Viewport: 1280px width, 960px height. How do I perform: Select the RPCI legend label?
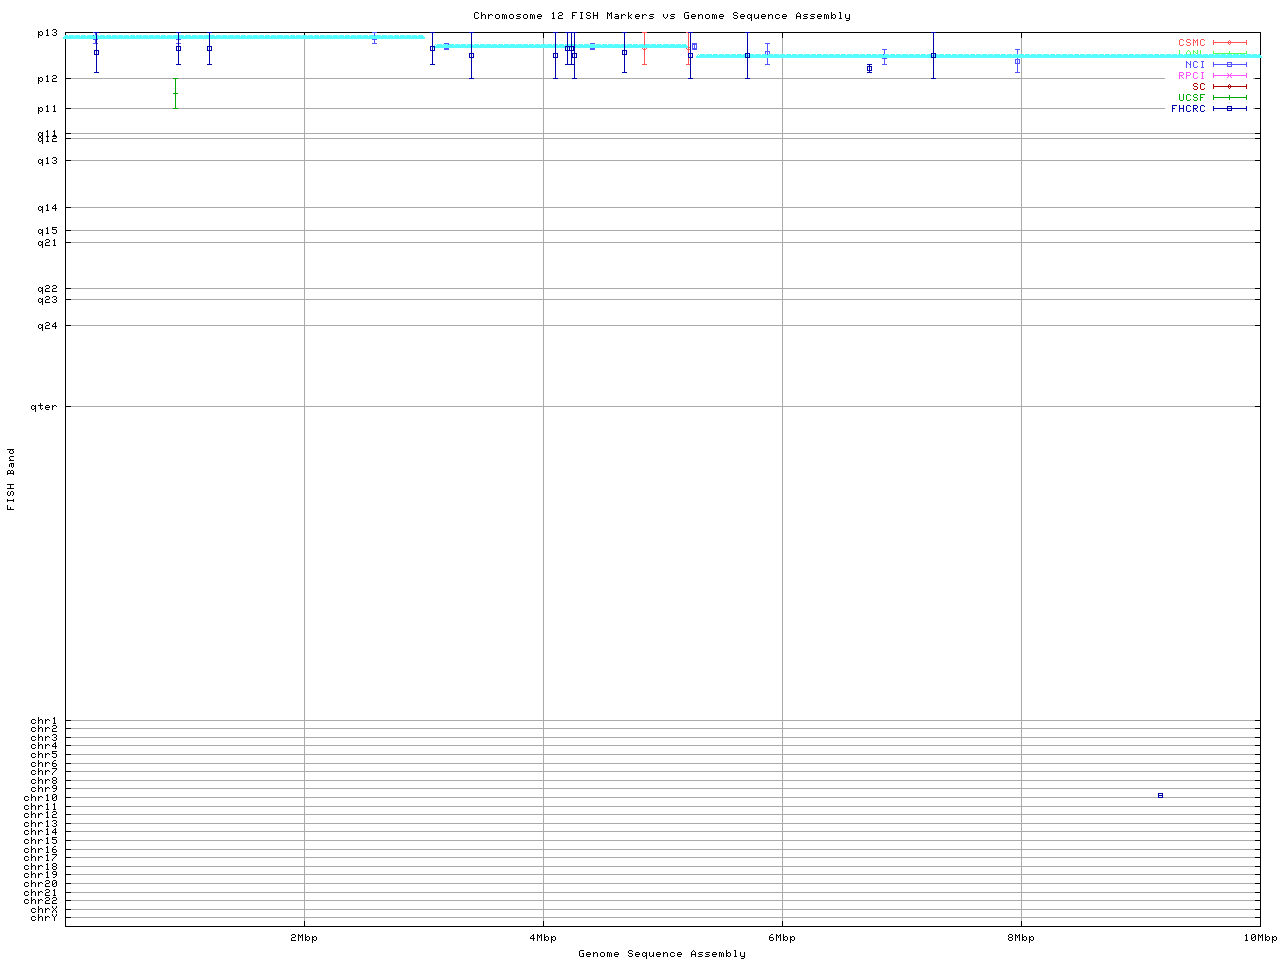click(1191, 76)
